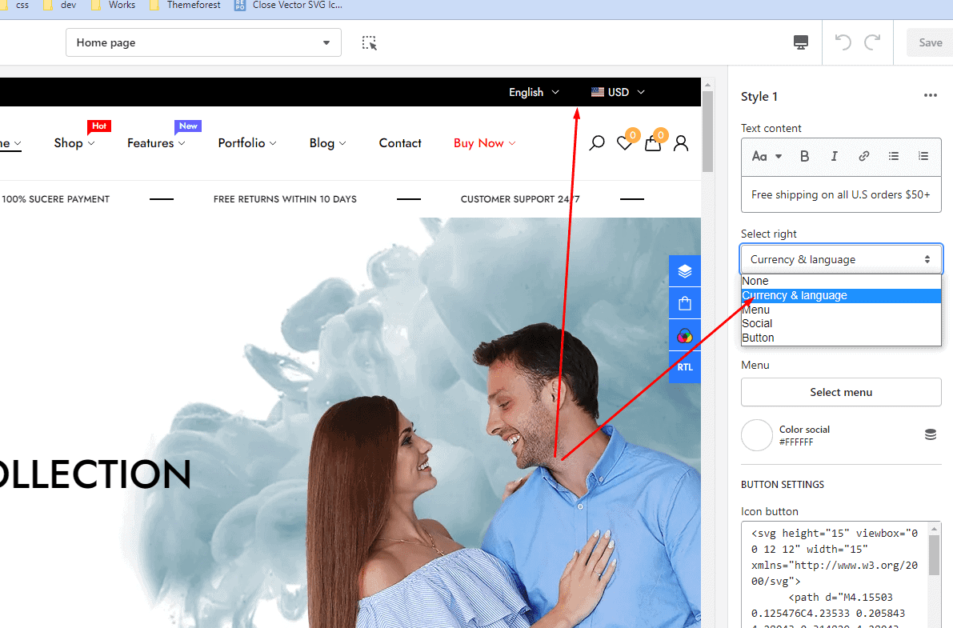Open the Style 1 three-dots menu
Screen dimensions: 953x628
(x=930, y=96)
